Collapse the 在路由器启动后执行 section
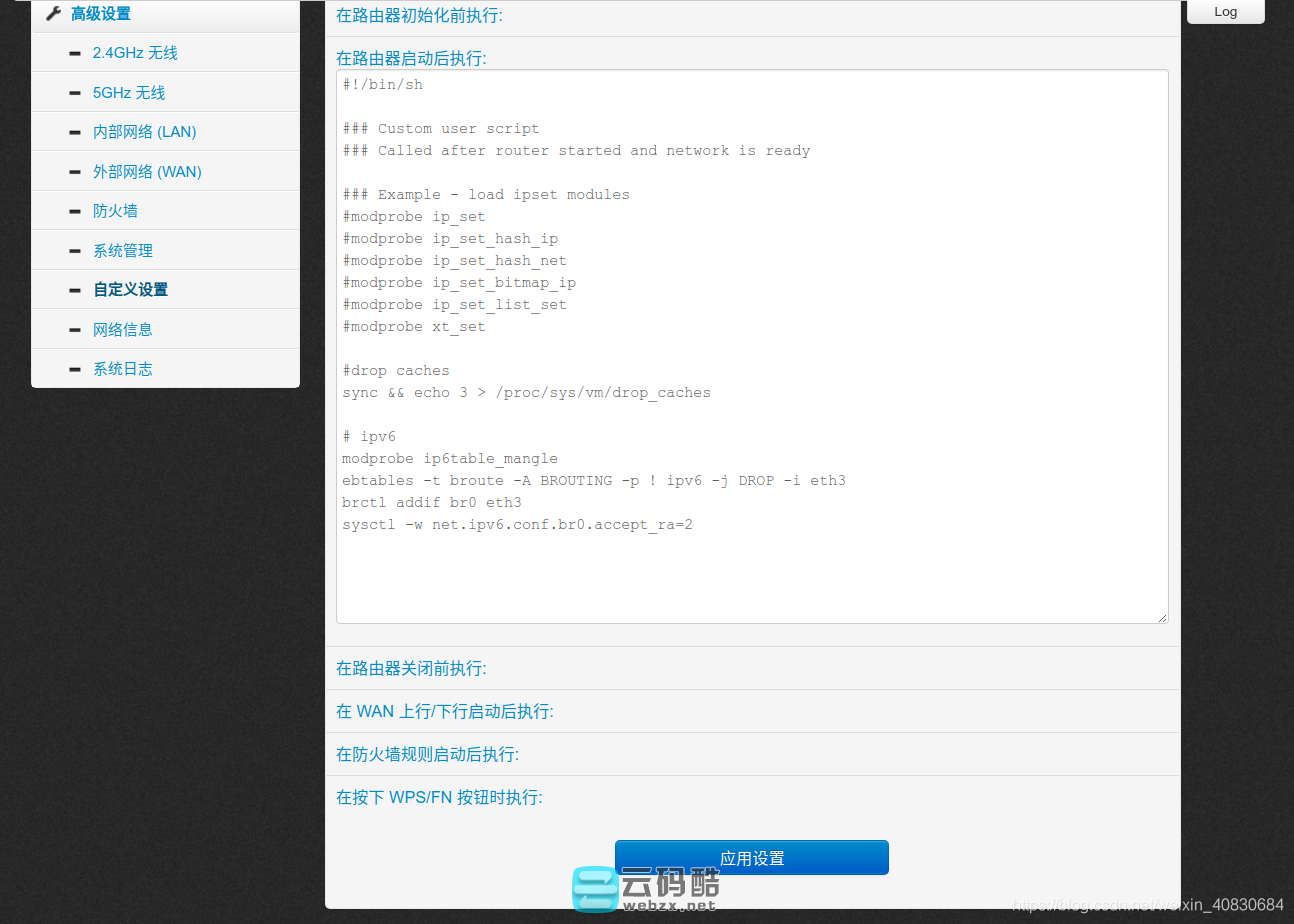 (x=411, y=59)
